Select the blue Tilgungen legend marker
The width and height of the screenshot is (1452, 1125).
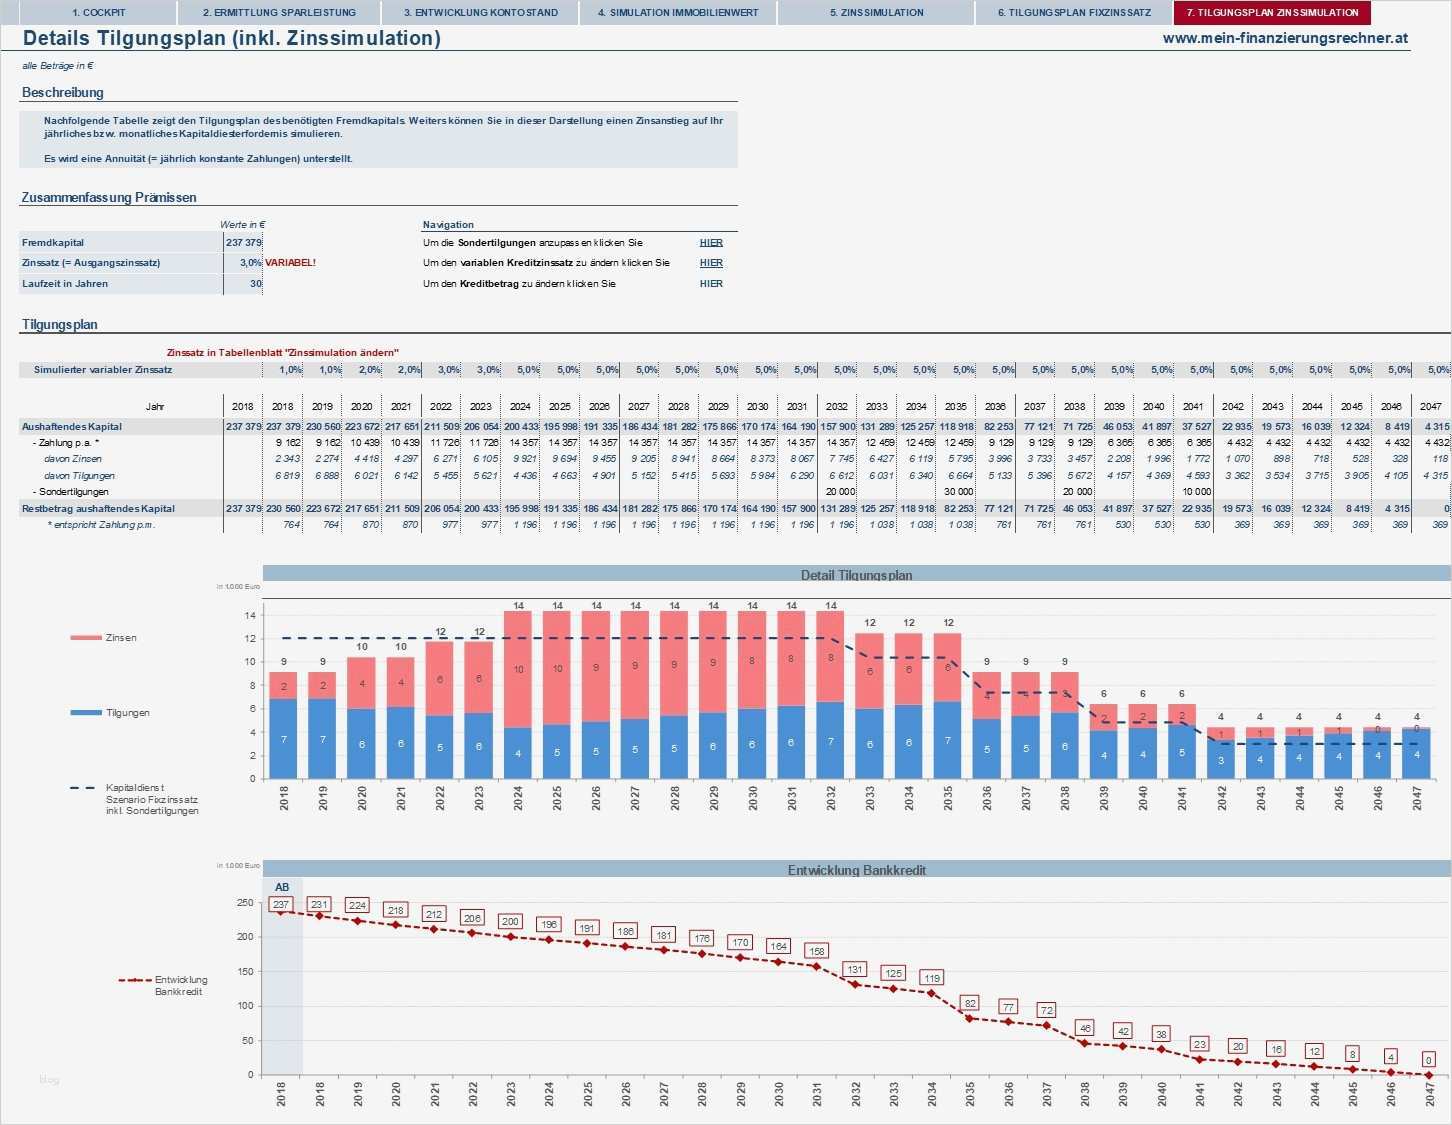[x=84, y=712]
